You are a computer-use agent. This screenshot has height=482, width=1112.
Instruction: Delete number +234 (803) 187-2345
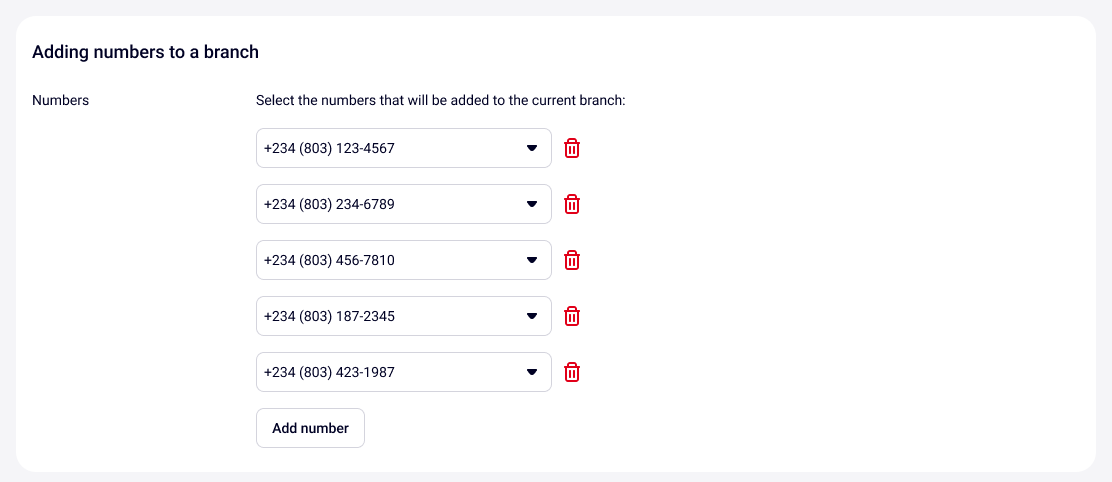pyautogui.click(x=572, y=316)
